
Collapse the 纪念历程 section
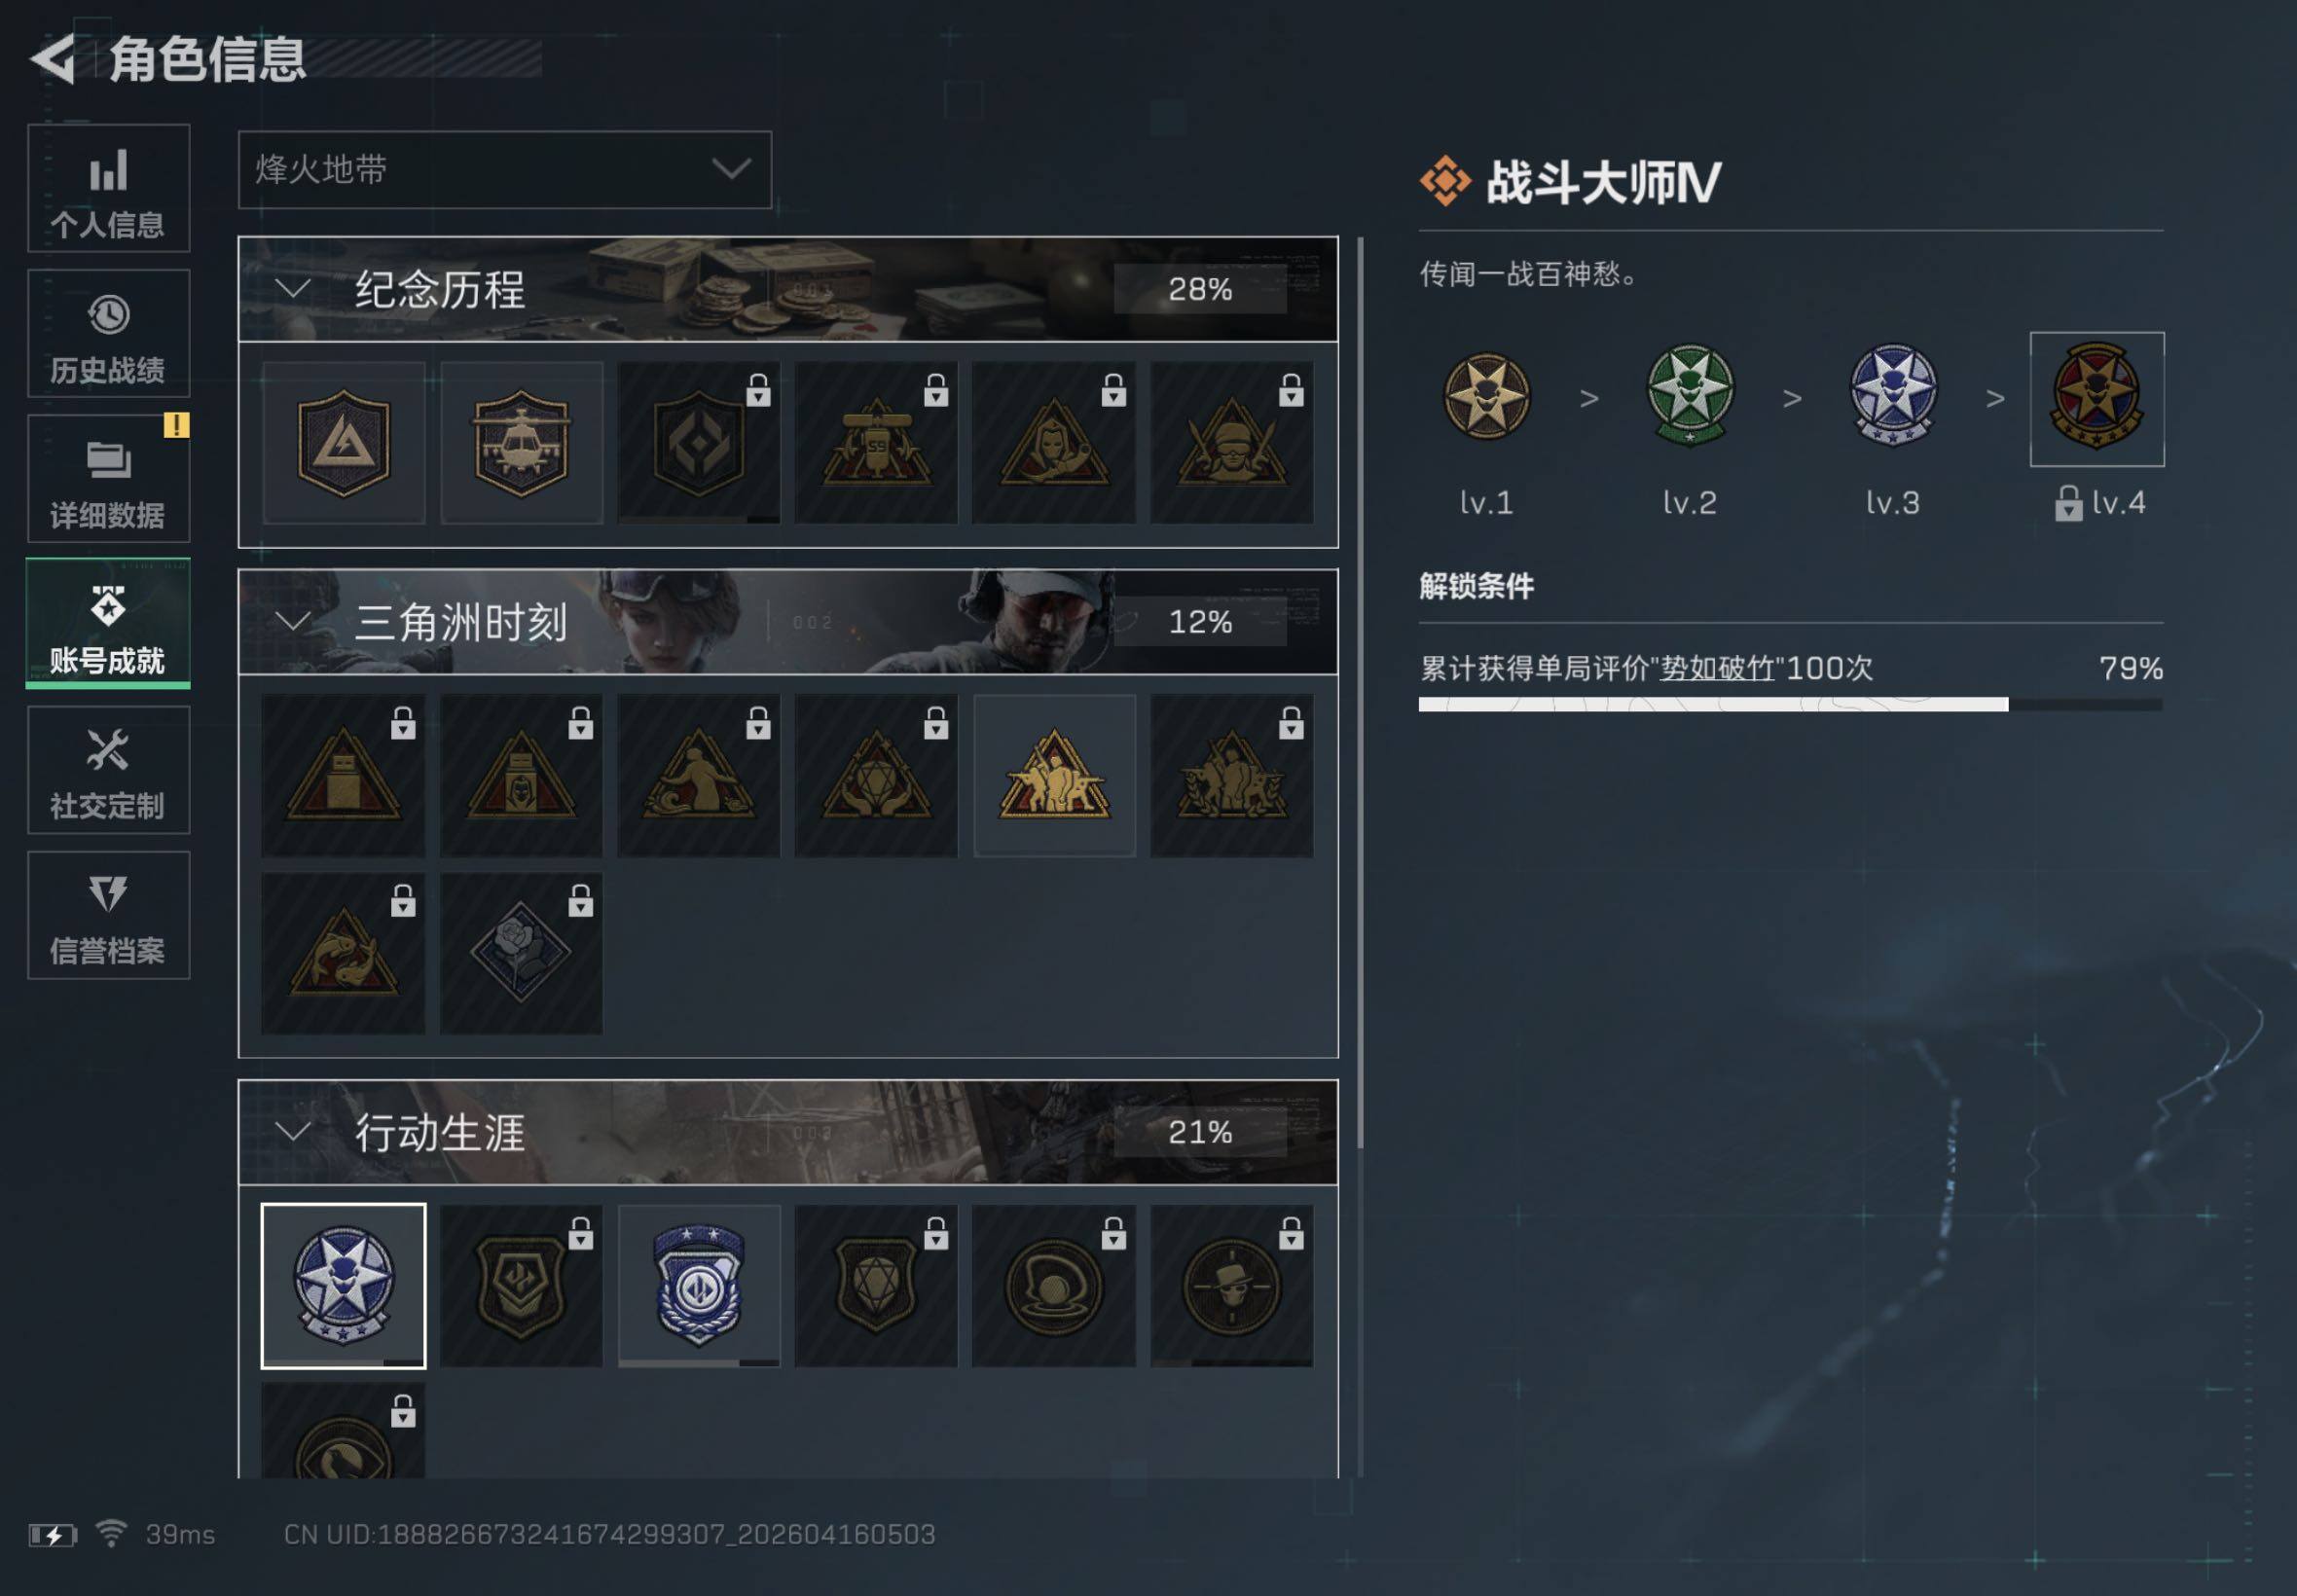292,289
